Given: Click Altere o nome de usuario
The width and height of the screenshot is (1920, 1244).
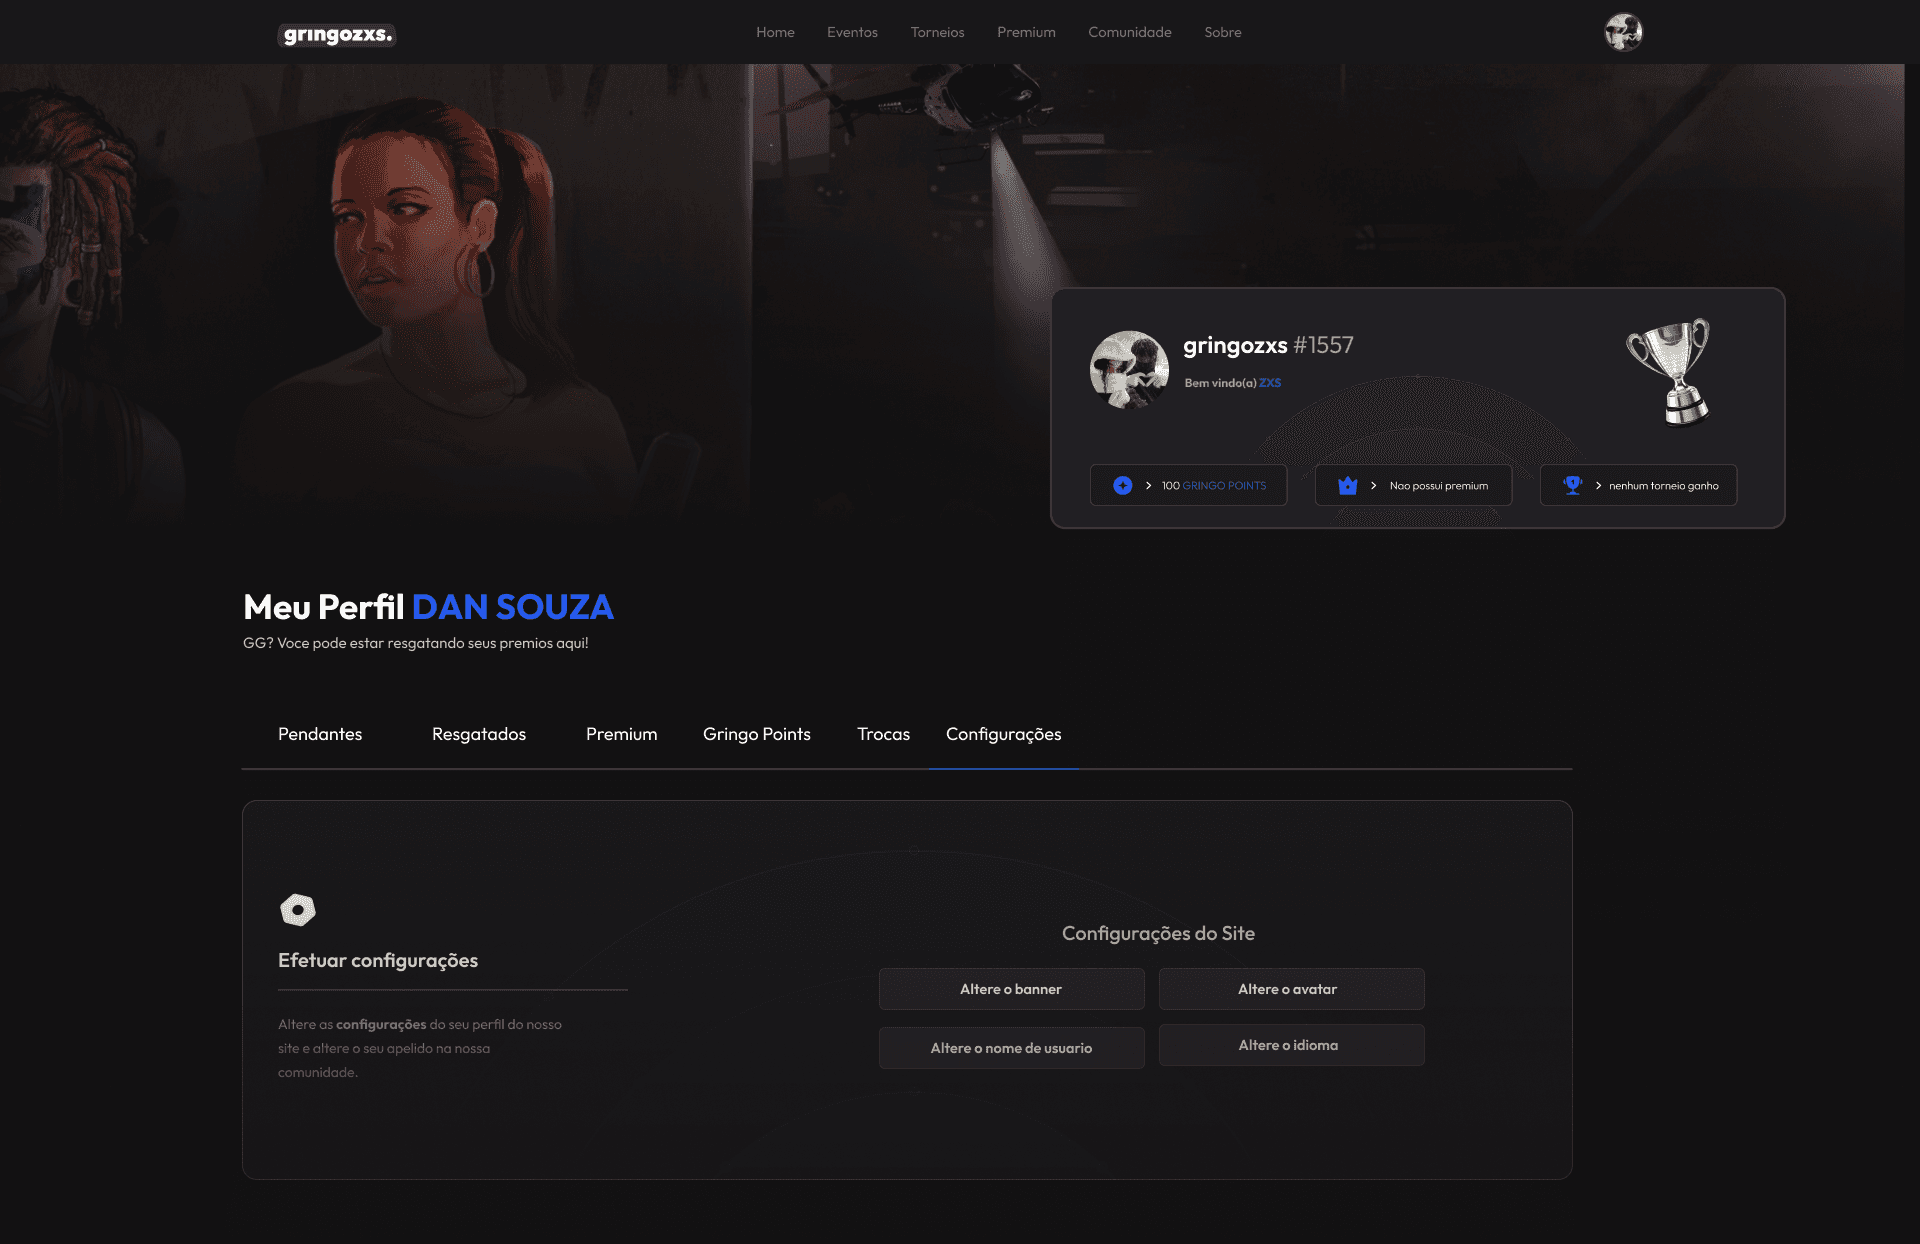Looking at the screenshot, I should click(x=1011, y=1048).
